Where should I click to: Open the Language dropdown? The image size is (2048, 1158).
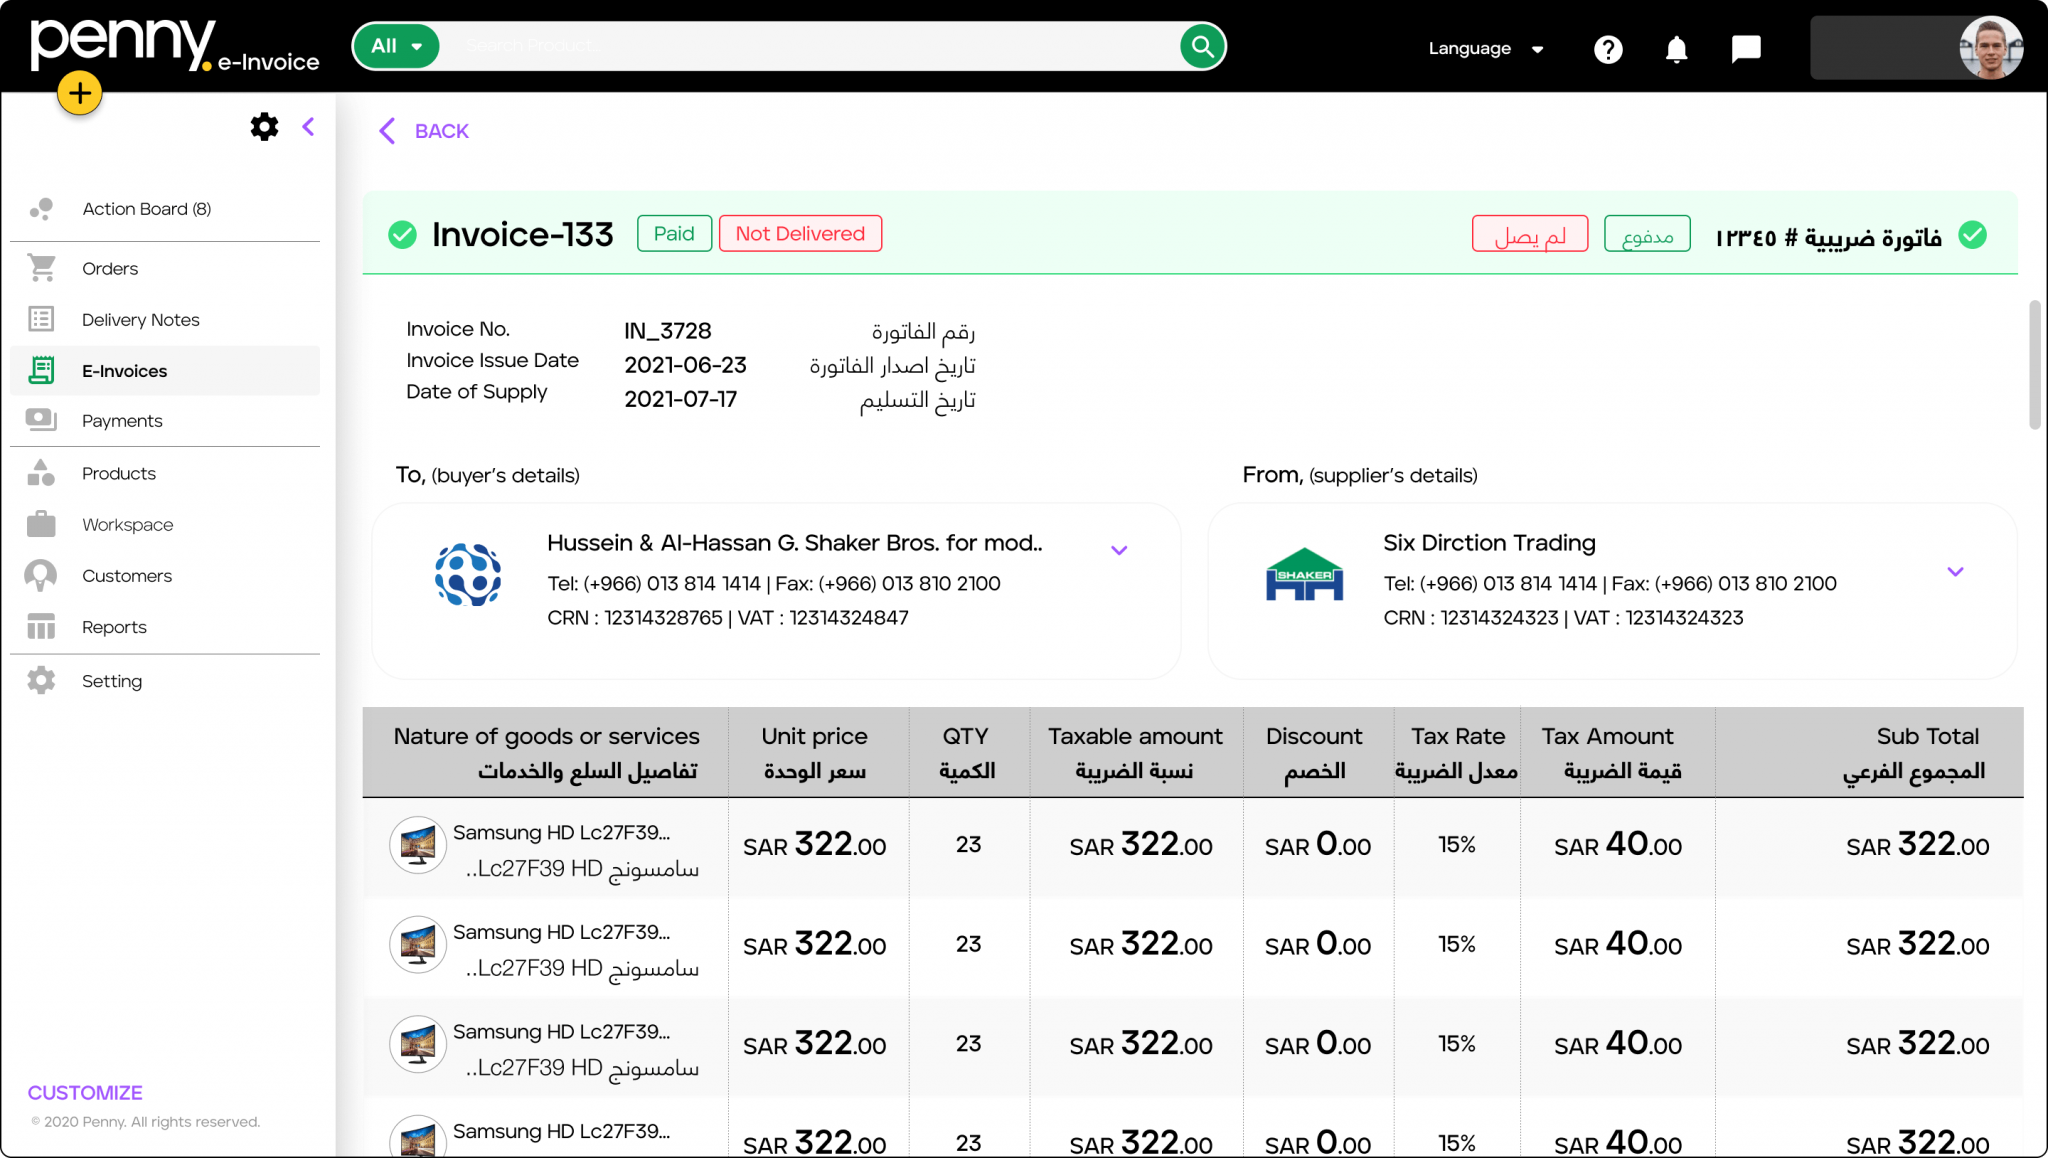(x=1485, y=48)
